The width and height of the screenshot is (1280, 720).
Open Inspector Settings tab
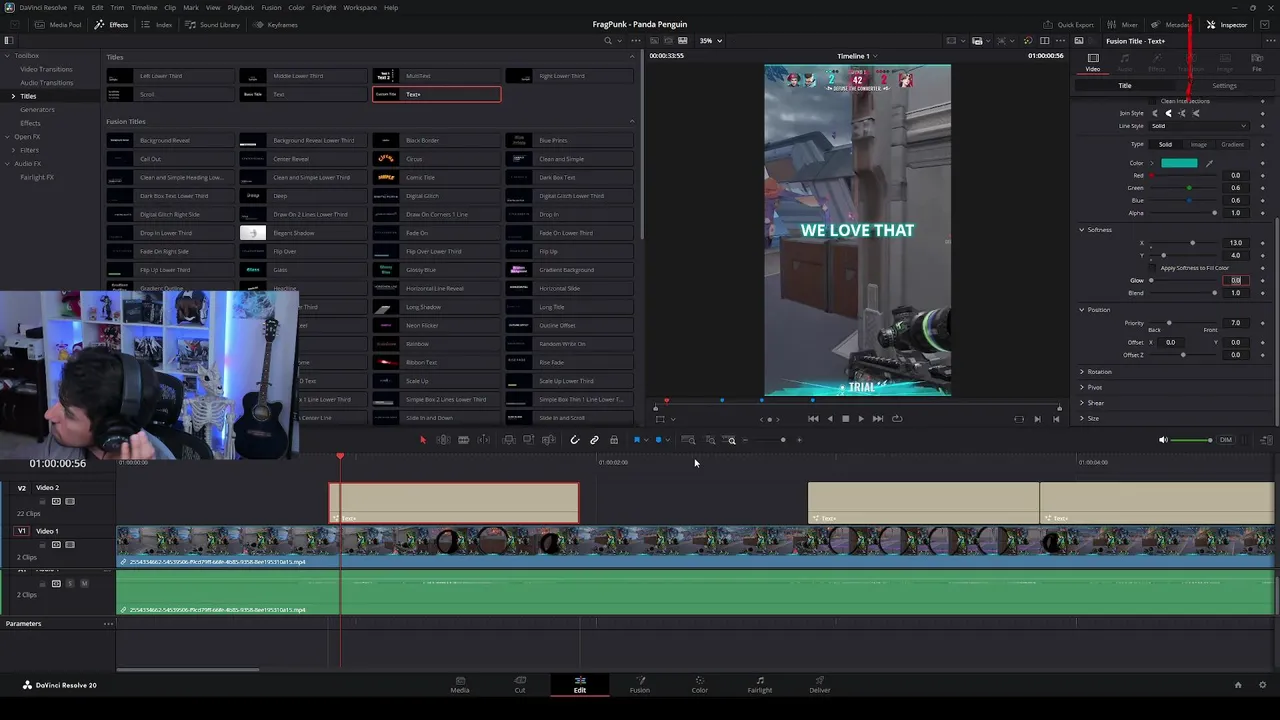point(1224,86)
